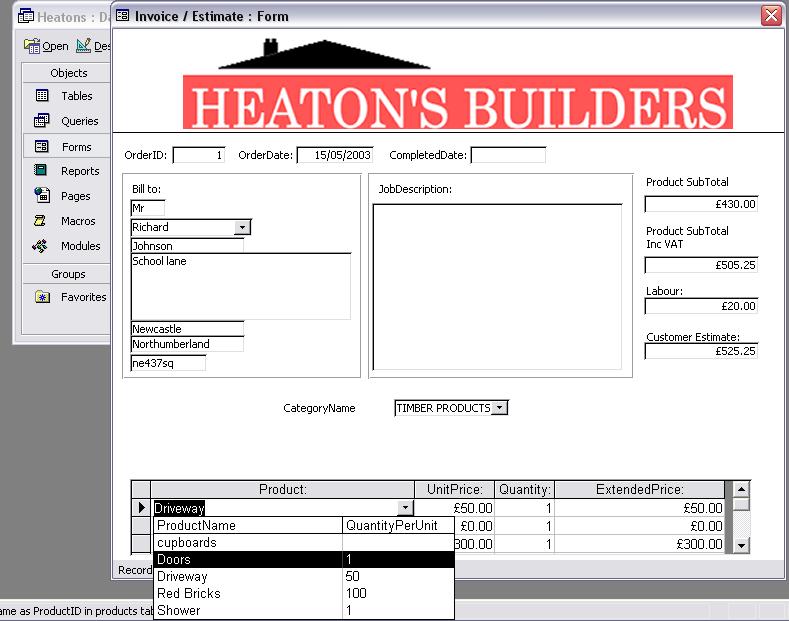Toggle the Product combo box arrow beside Driveway
Image resolution: width=789 pixels, height=621 pixels.
pos(405,508)
